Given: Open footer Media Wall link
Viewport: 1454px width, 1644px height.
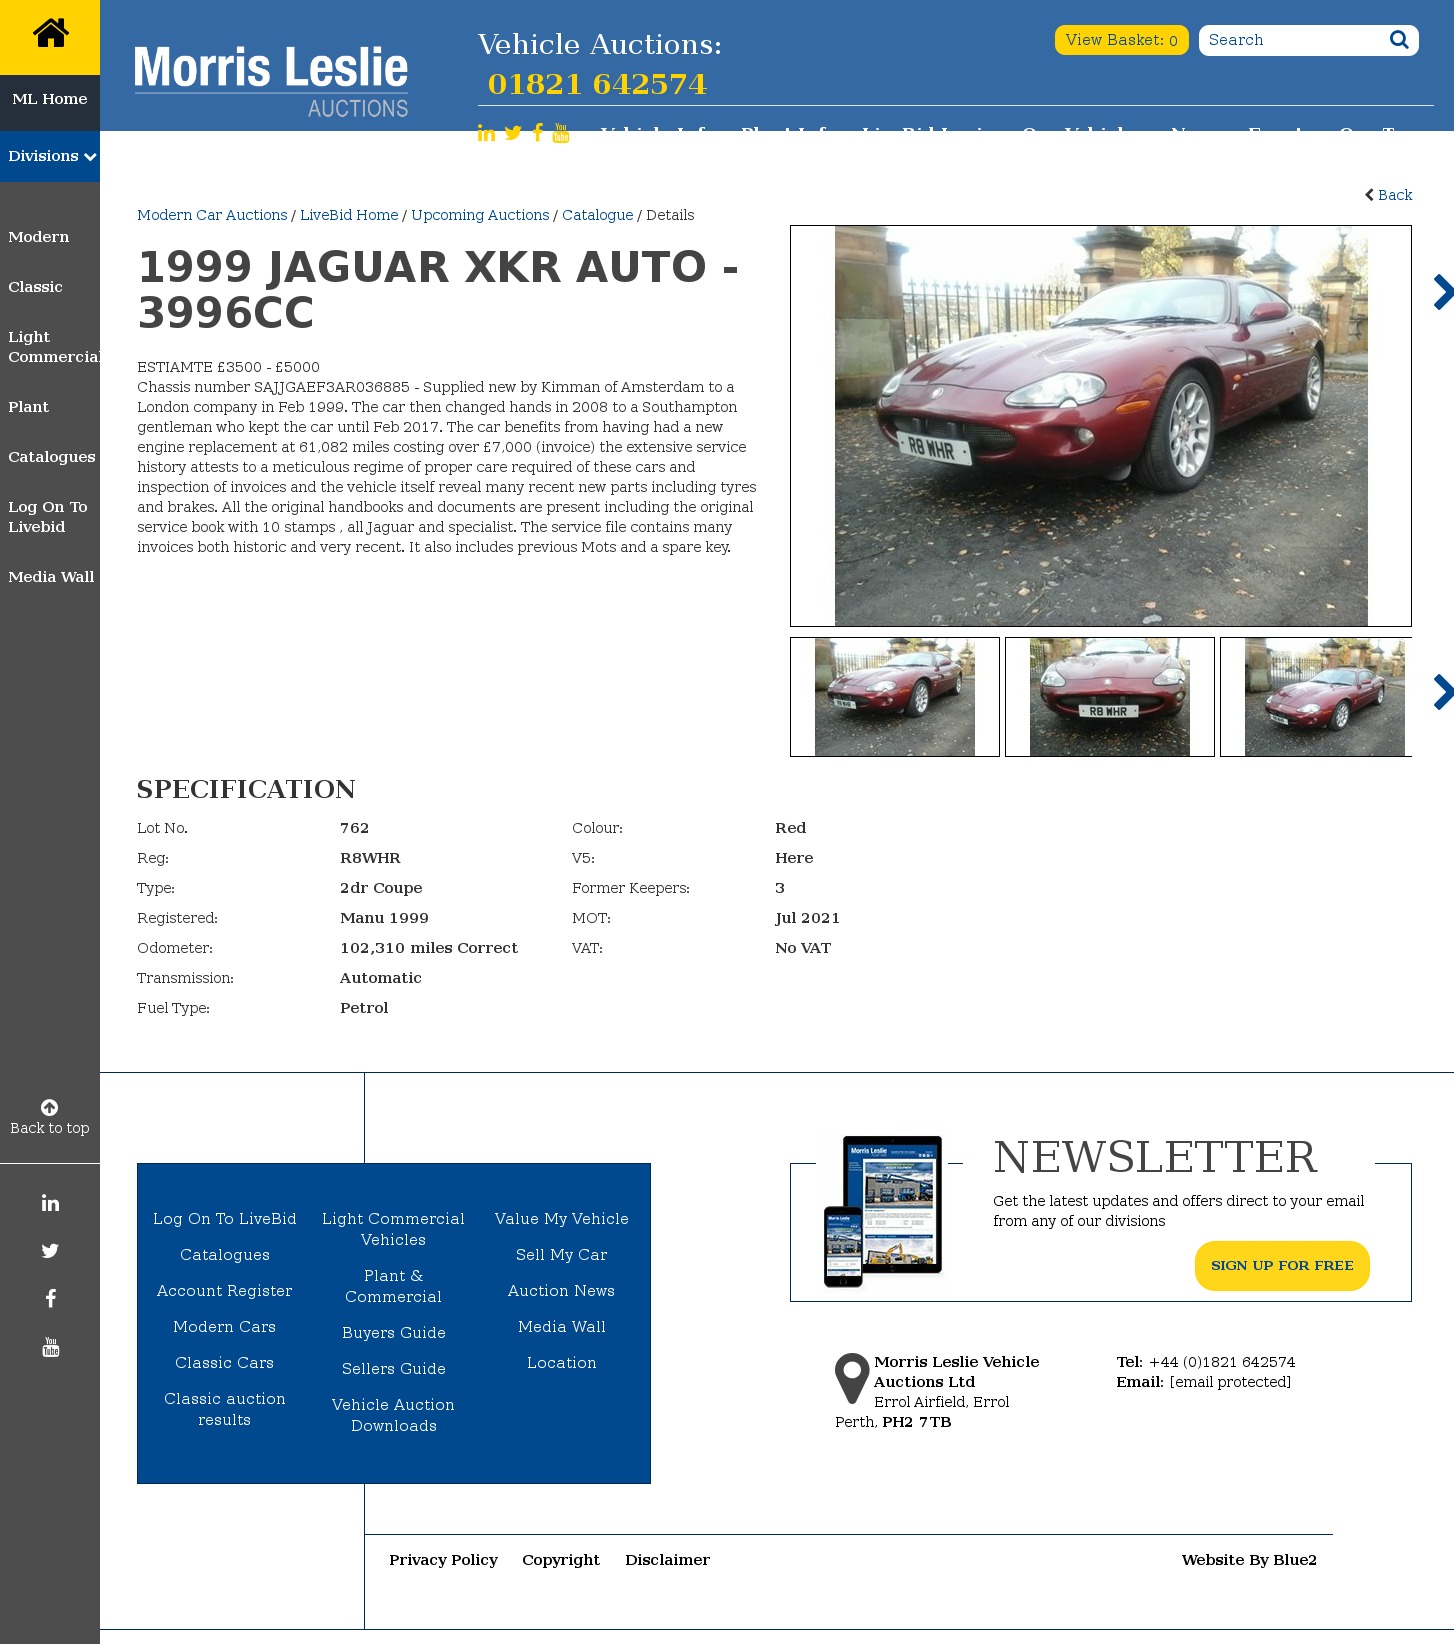Looking at the screenshot, I should coord(562,1327).
